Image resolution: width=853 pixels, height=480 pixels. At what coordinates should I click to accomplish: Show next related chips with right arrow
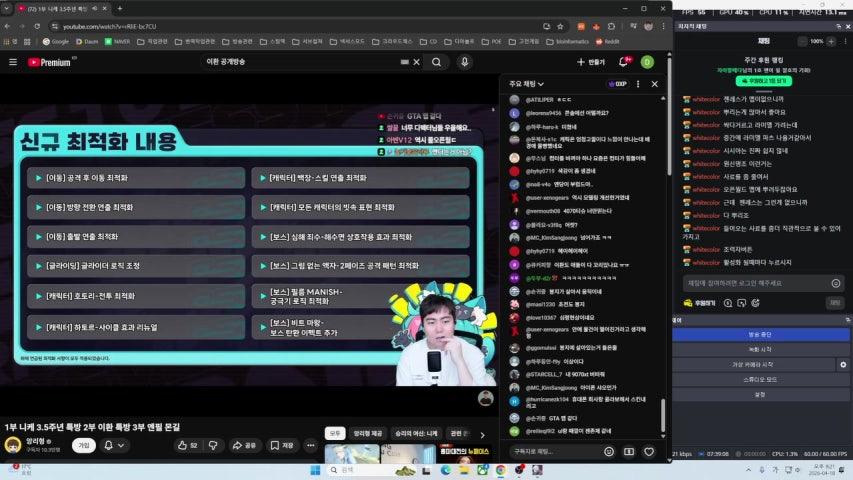[x=482, y=435]
